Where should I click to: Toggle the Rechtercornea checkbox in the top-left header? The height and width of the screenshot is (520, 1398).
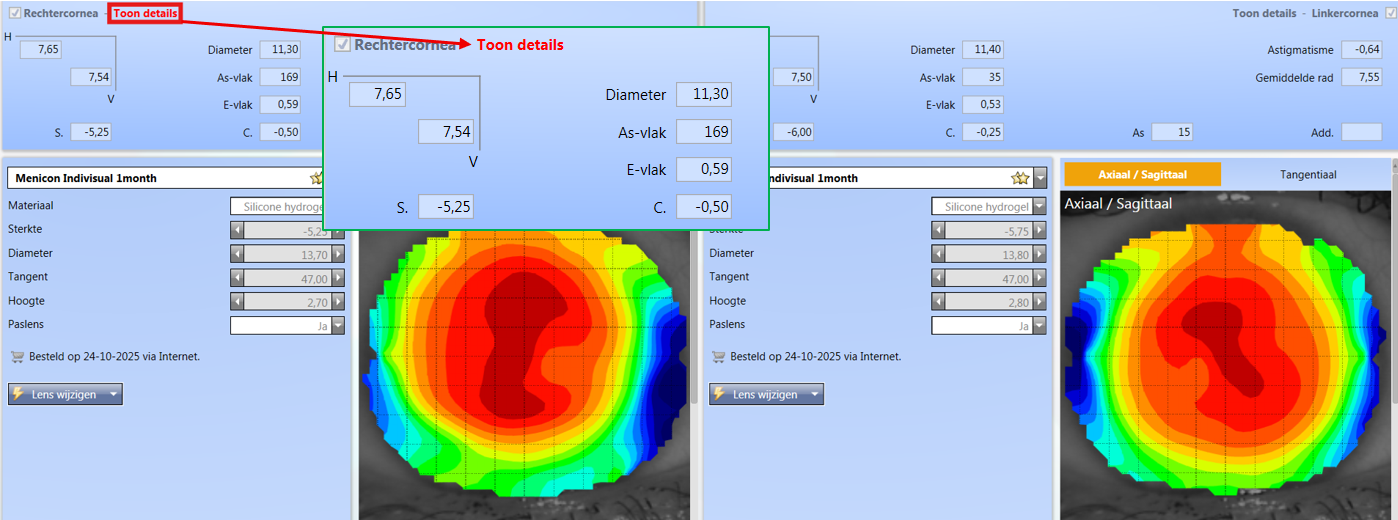[14, 14]
